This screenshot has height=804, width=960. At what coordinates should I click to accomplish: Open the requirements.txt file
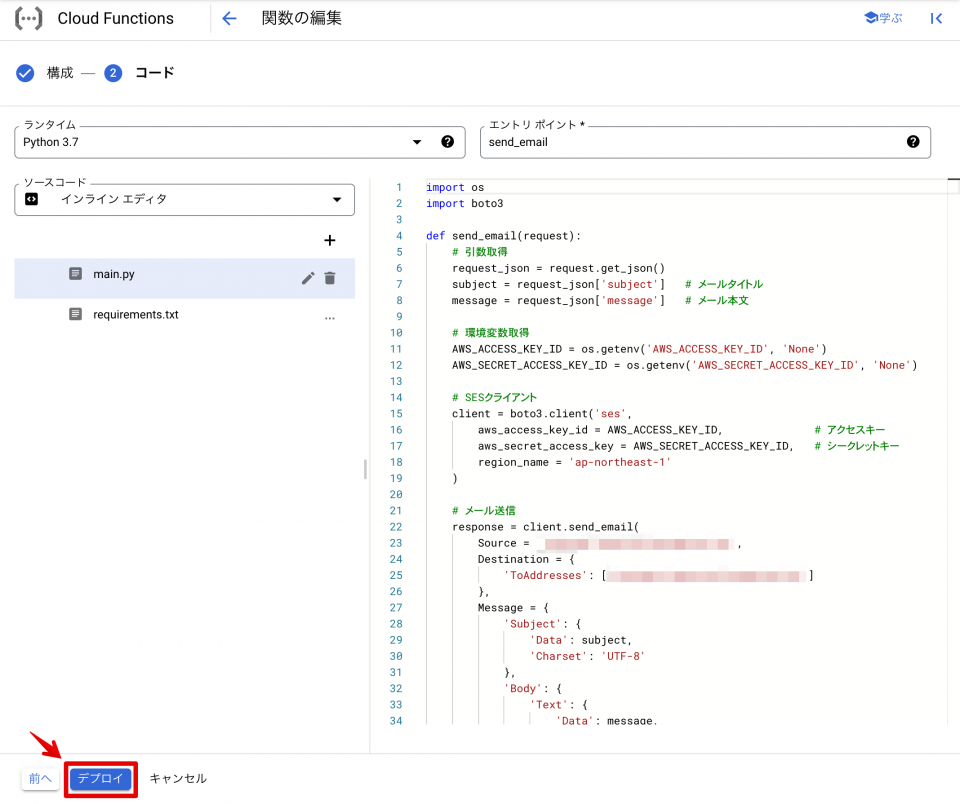pos(184,315)
